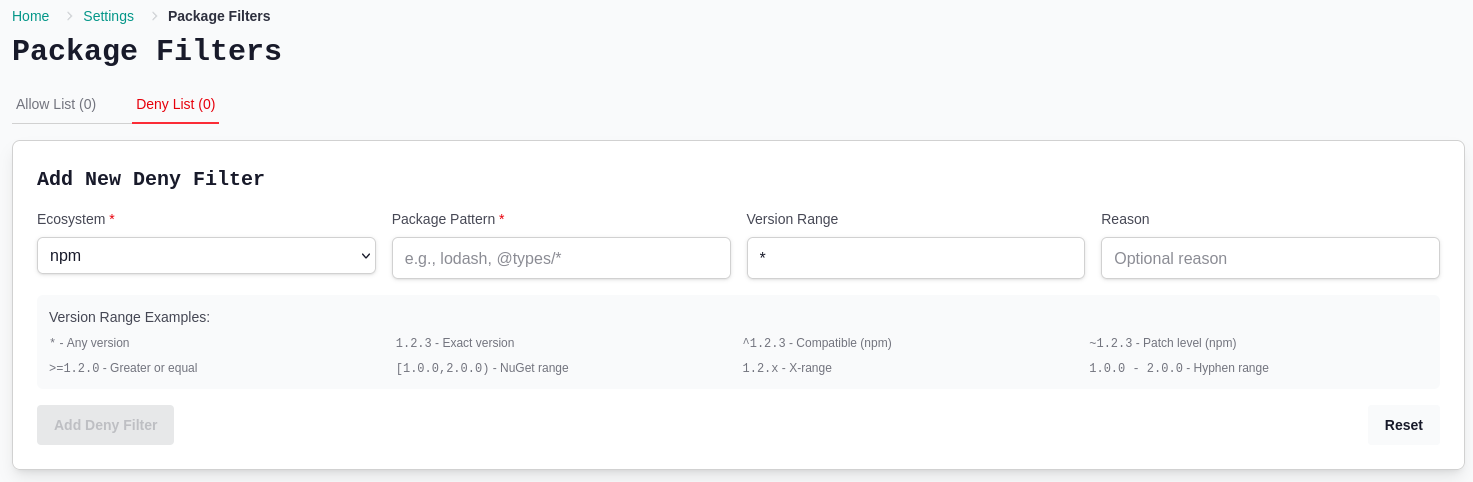This screenshot has height=482, width=1473.
Task: Click the Package Filters breadcrumb text
Action: click(x=219, y=16)
